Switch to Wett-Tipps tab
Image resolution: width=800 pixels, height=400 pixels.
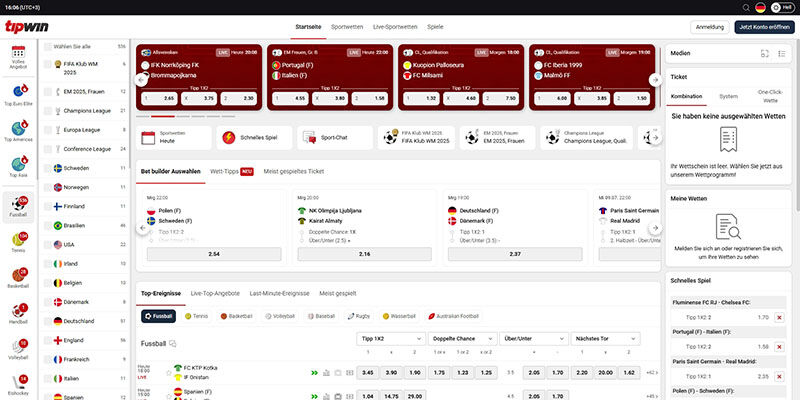pyautogui.click(x=232, y=171)
